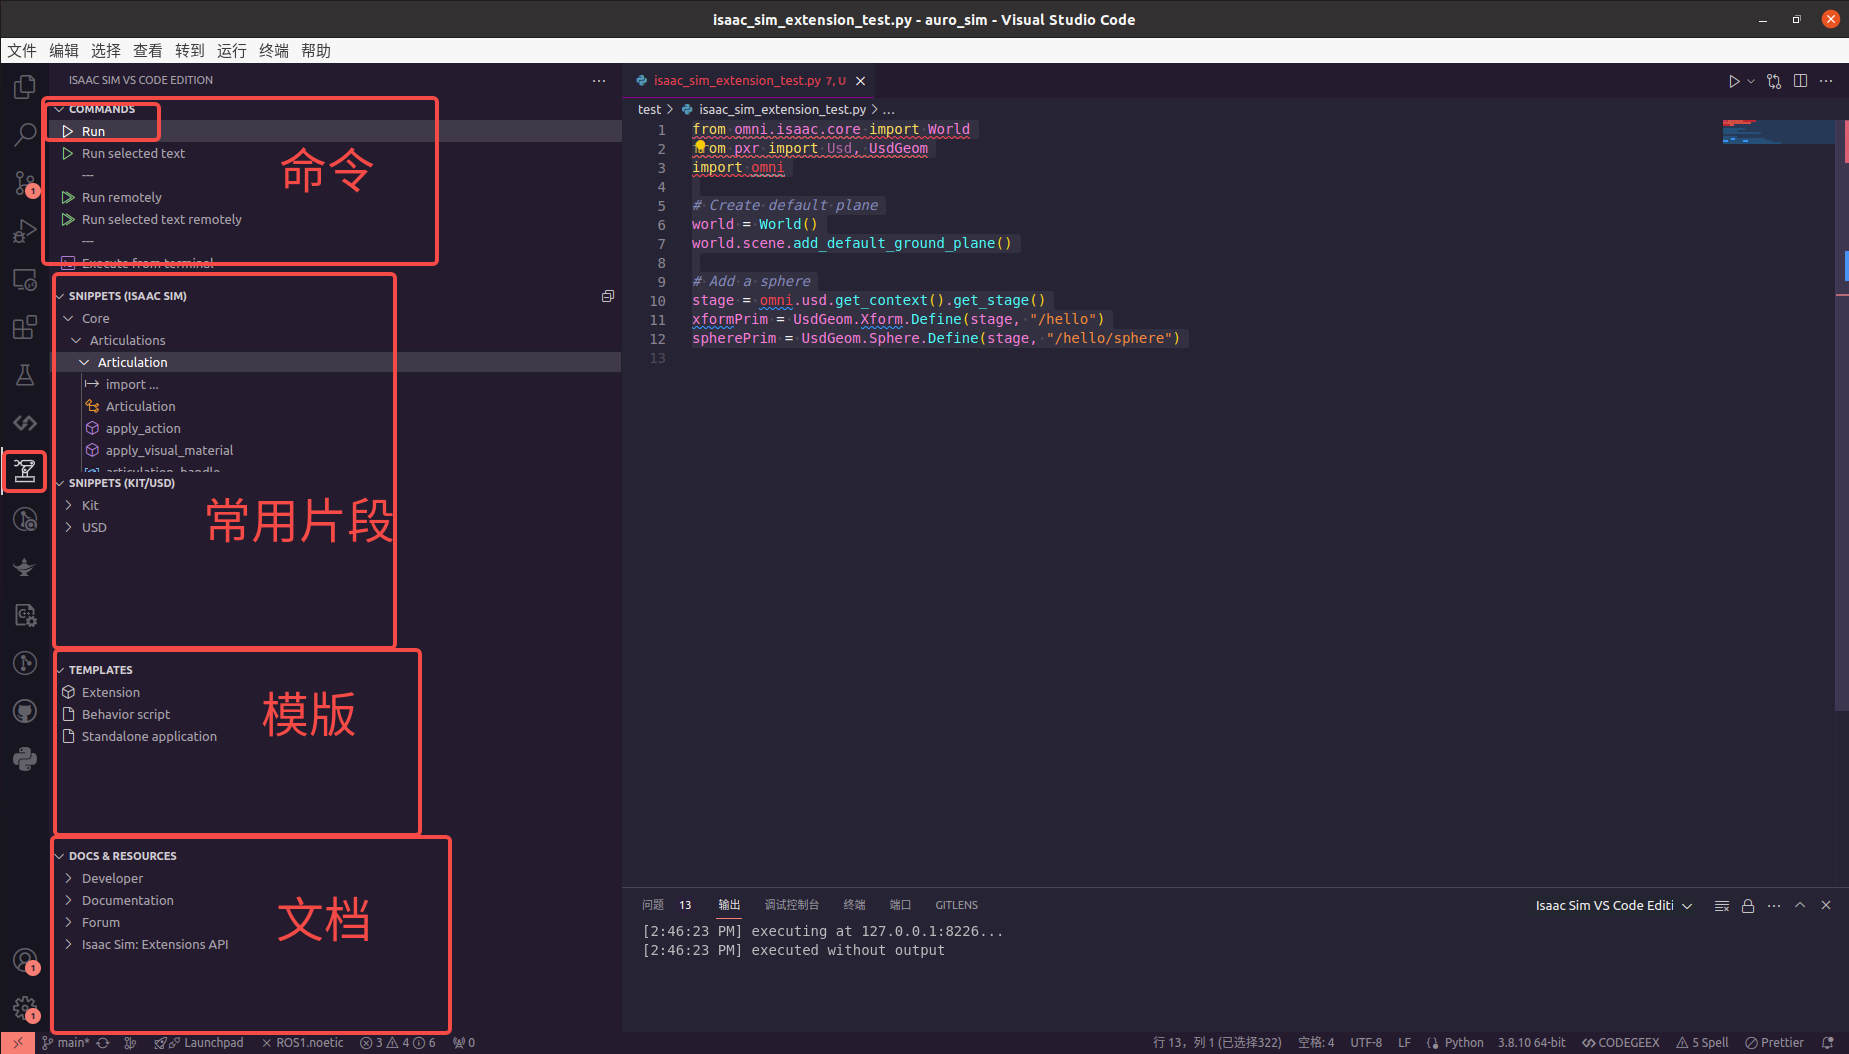1849x1054 pixels.
Task: Open the output channel dropdown
Action: tap(1613, 906)
